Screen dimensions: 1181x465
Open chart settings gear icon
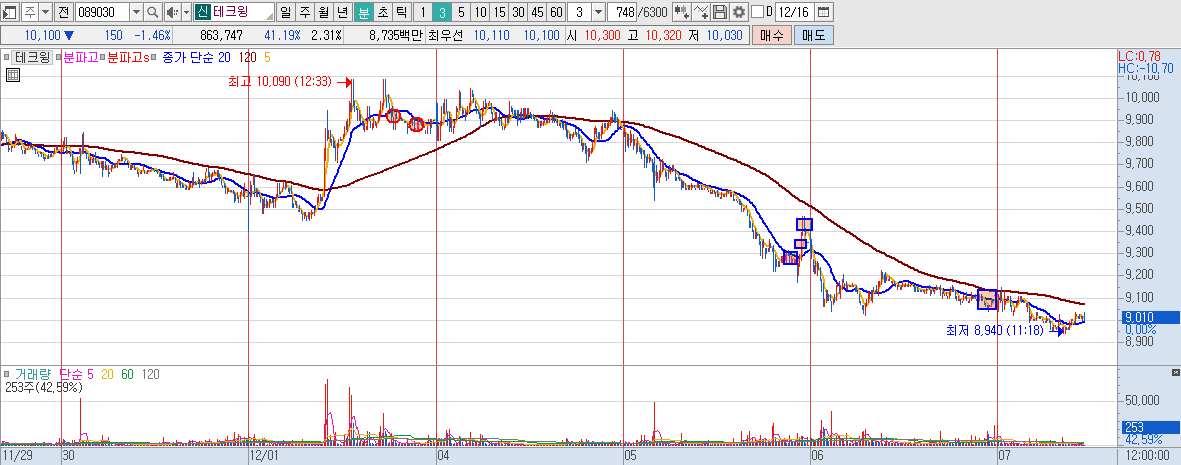[x=738, y=12]
